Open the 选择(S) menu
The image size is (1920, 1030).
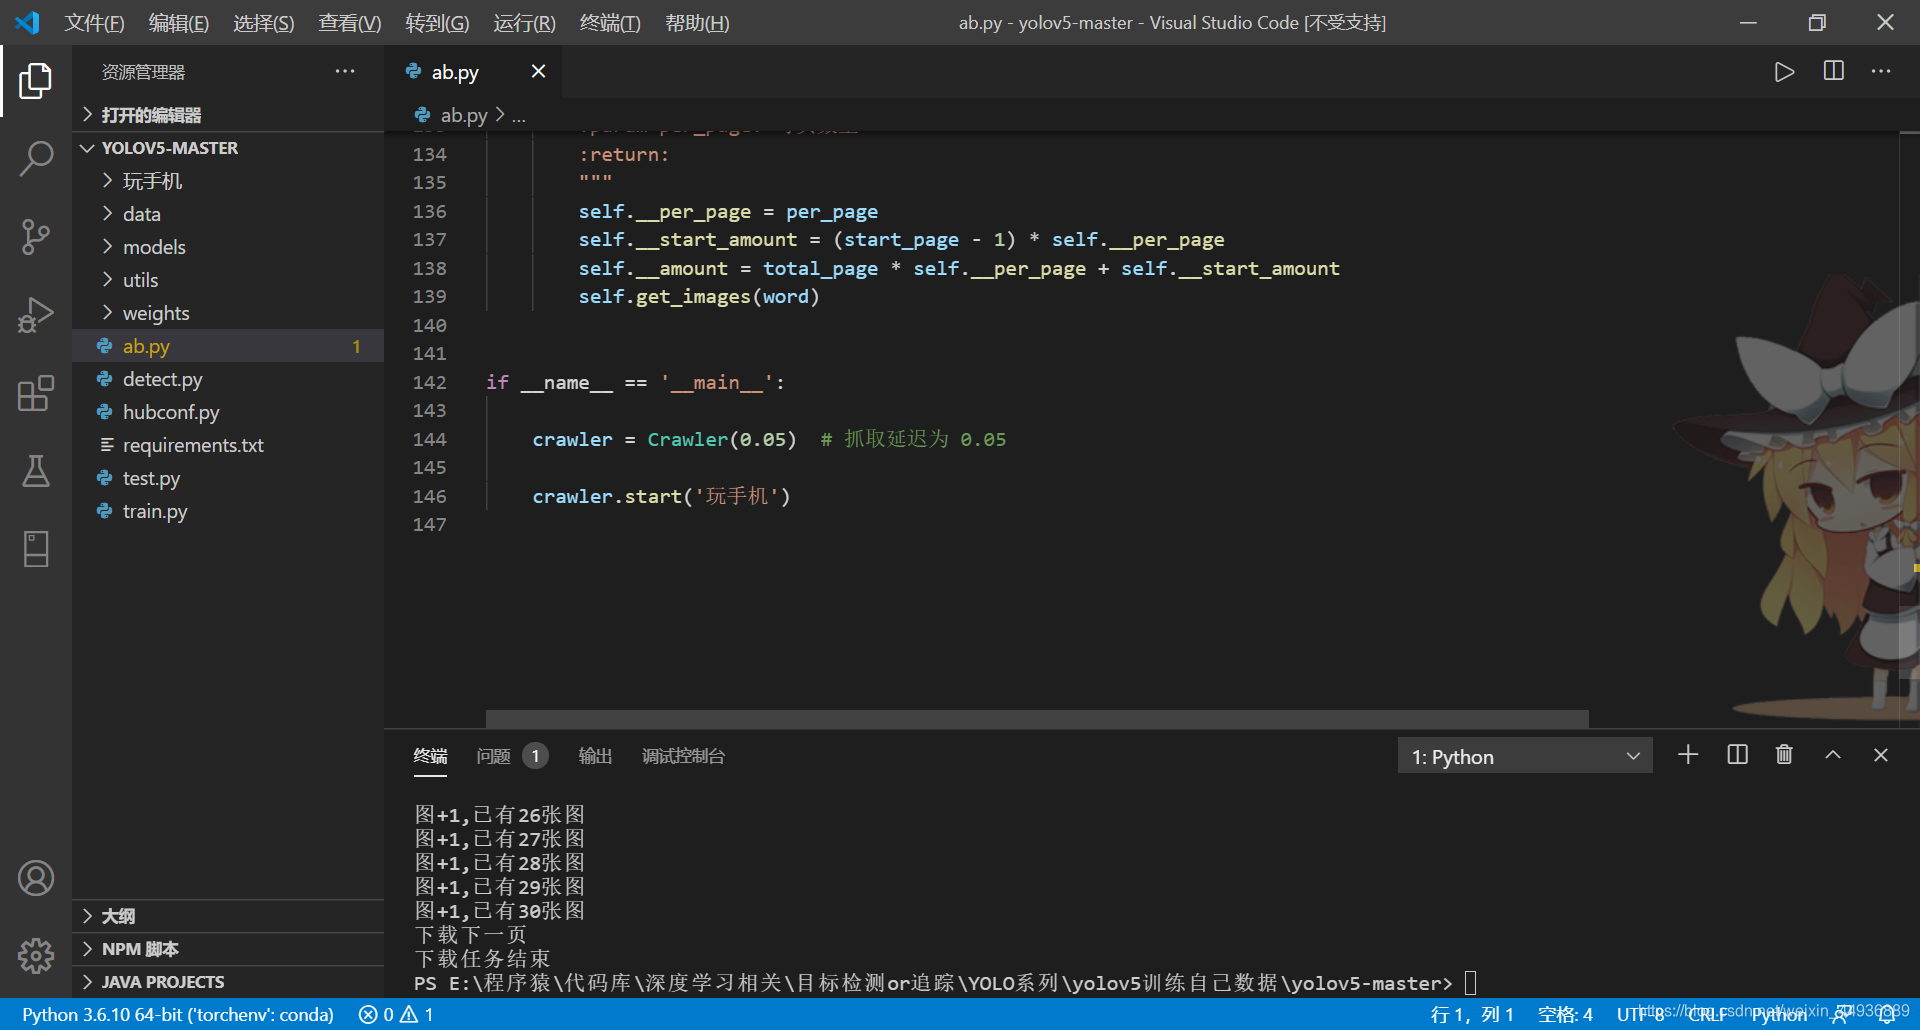click(264, 22)
